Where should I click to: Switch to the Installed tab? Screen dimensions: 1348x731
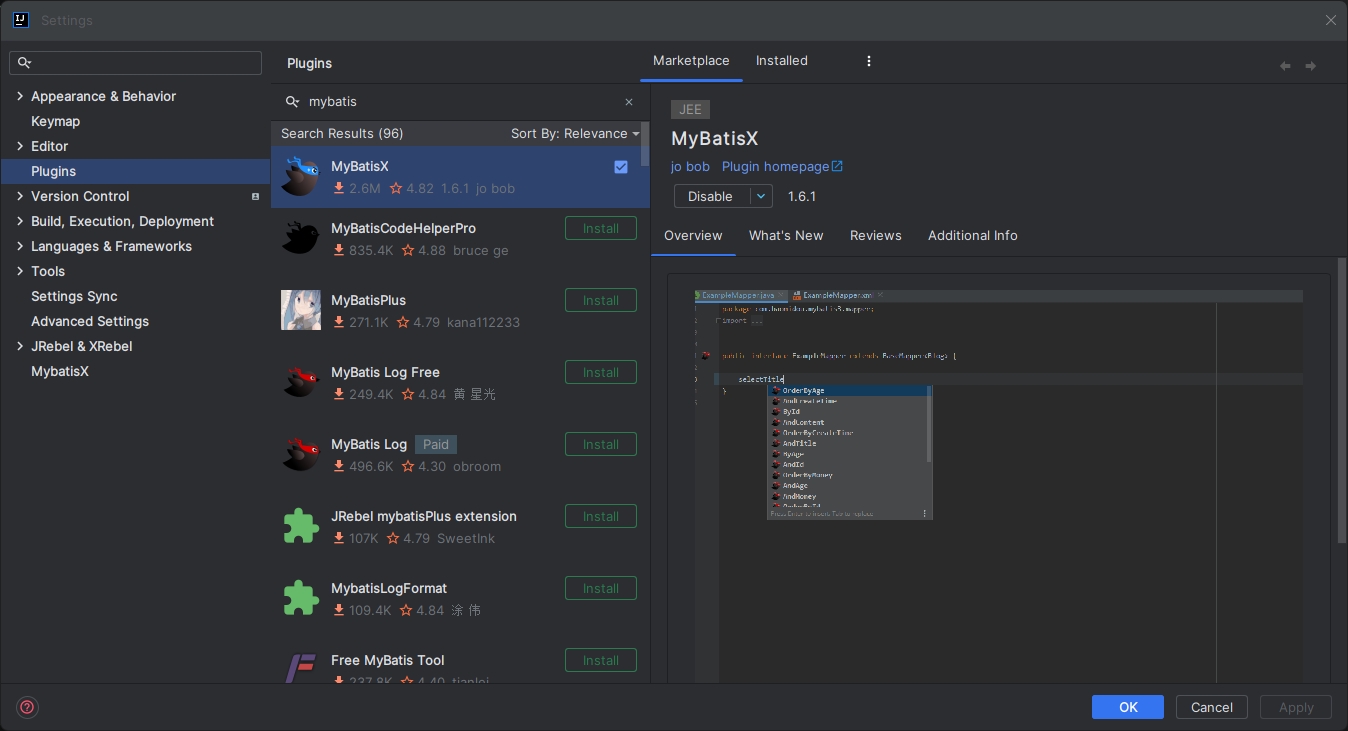[782, 61]
